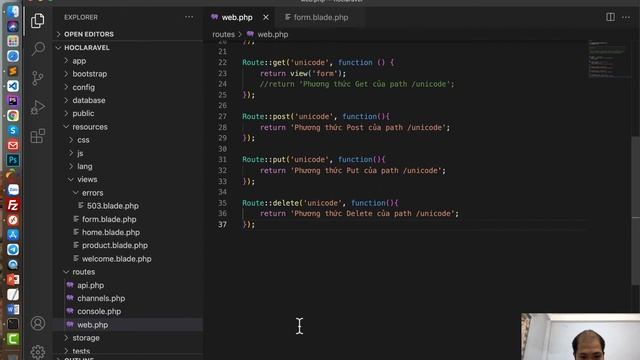This screenshot has height=360, width=640.
Task: Collapse the errors folder
Action: pyautogui.click(x=127, y=193)
